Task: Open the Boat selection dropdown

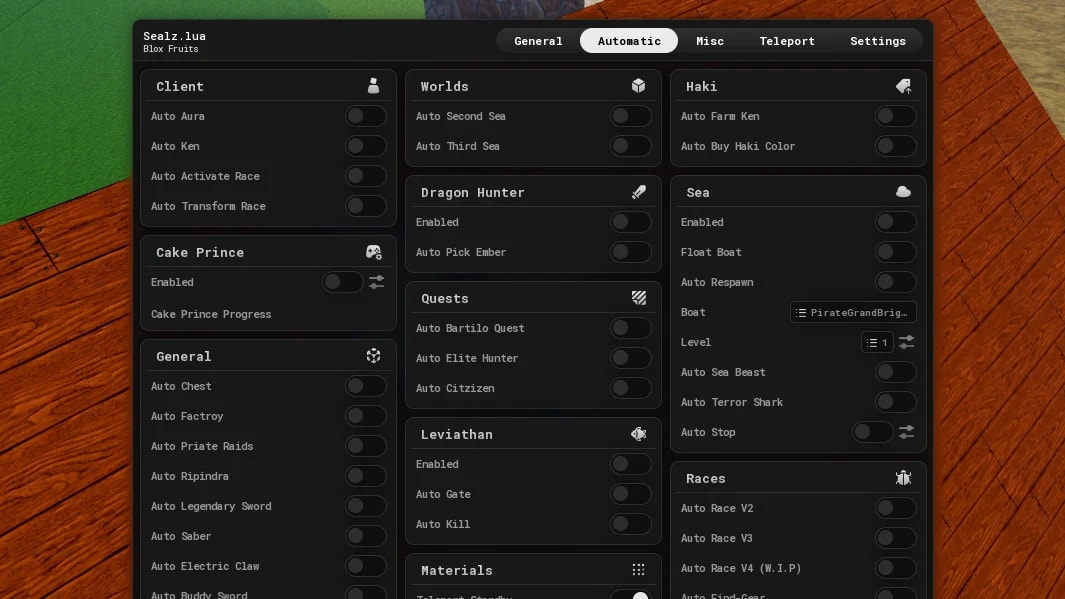Action: click(x=853, y=312)
